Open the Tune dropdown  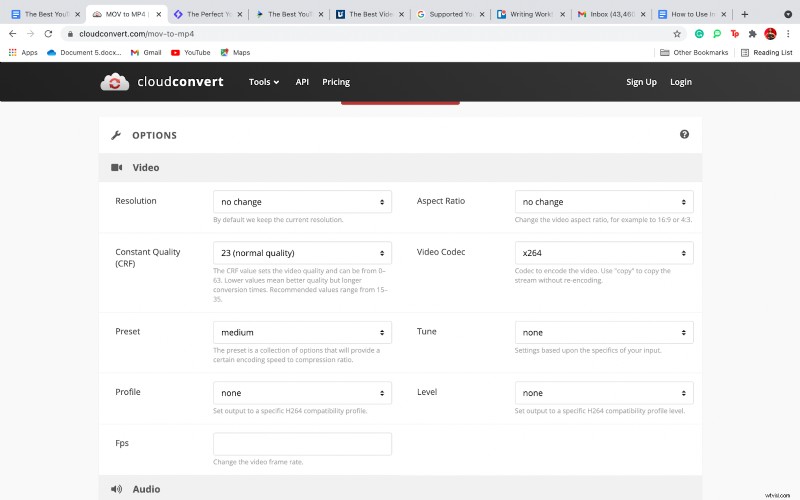pos(604,333)
